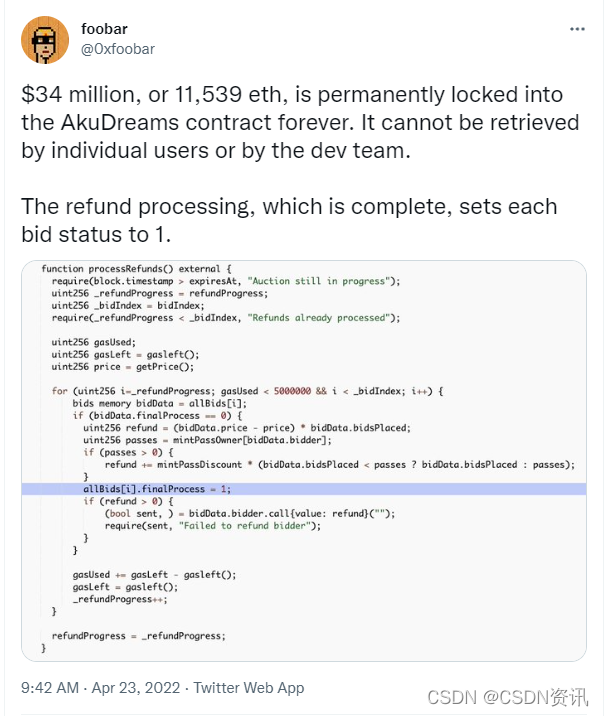Click the for loop header code line
Screen dimensions: 604x716
(x=246, y=391)
